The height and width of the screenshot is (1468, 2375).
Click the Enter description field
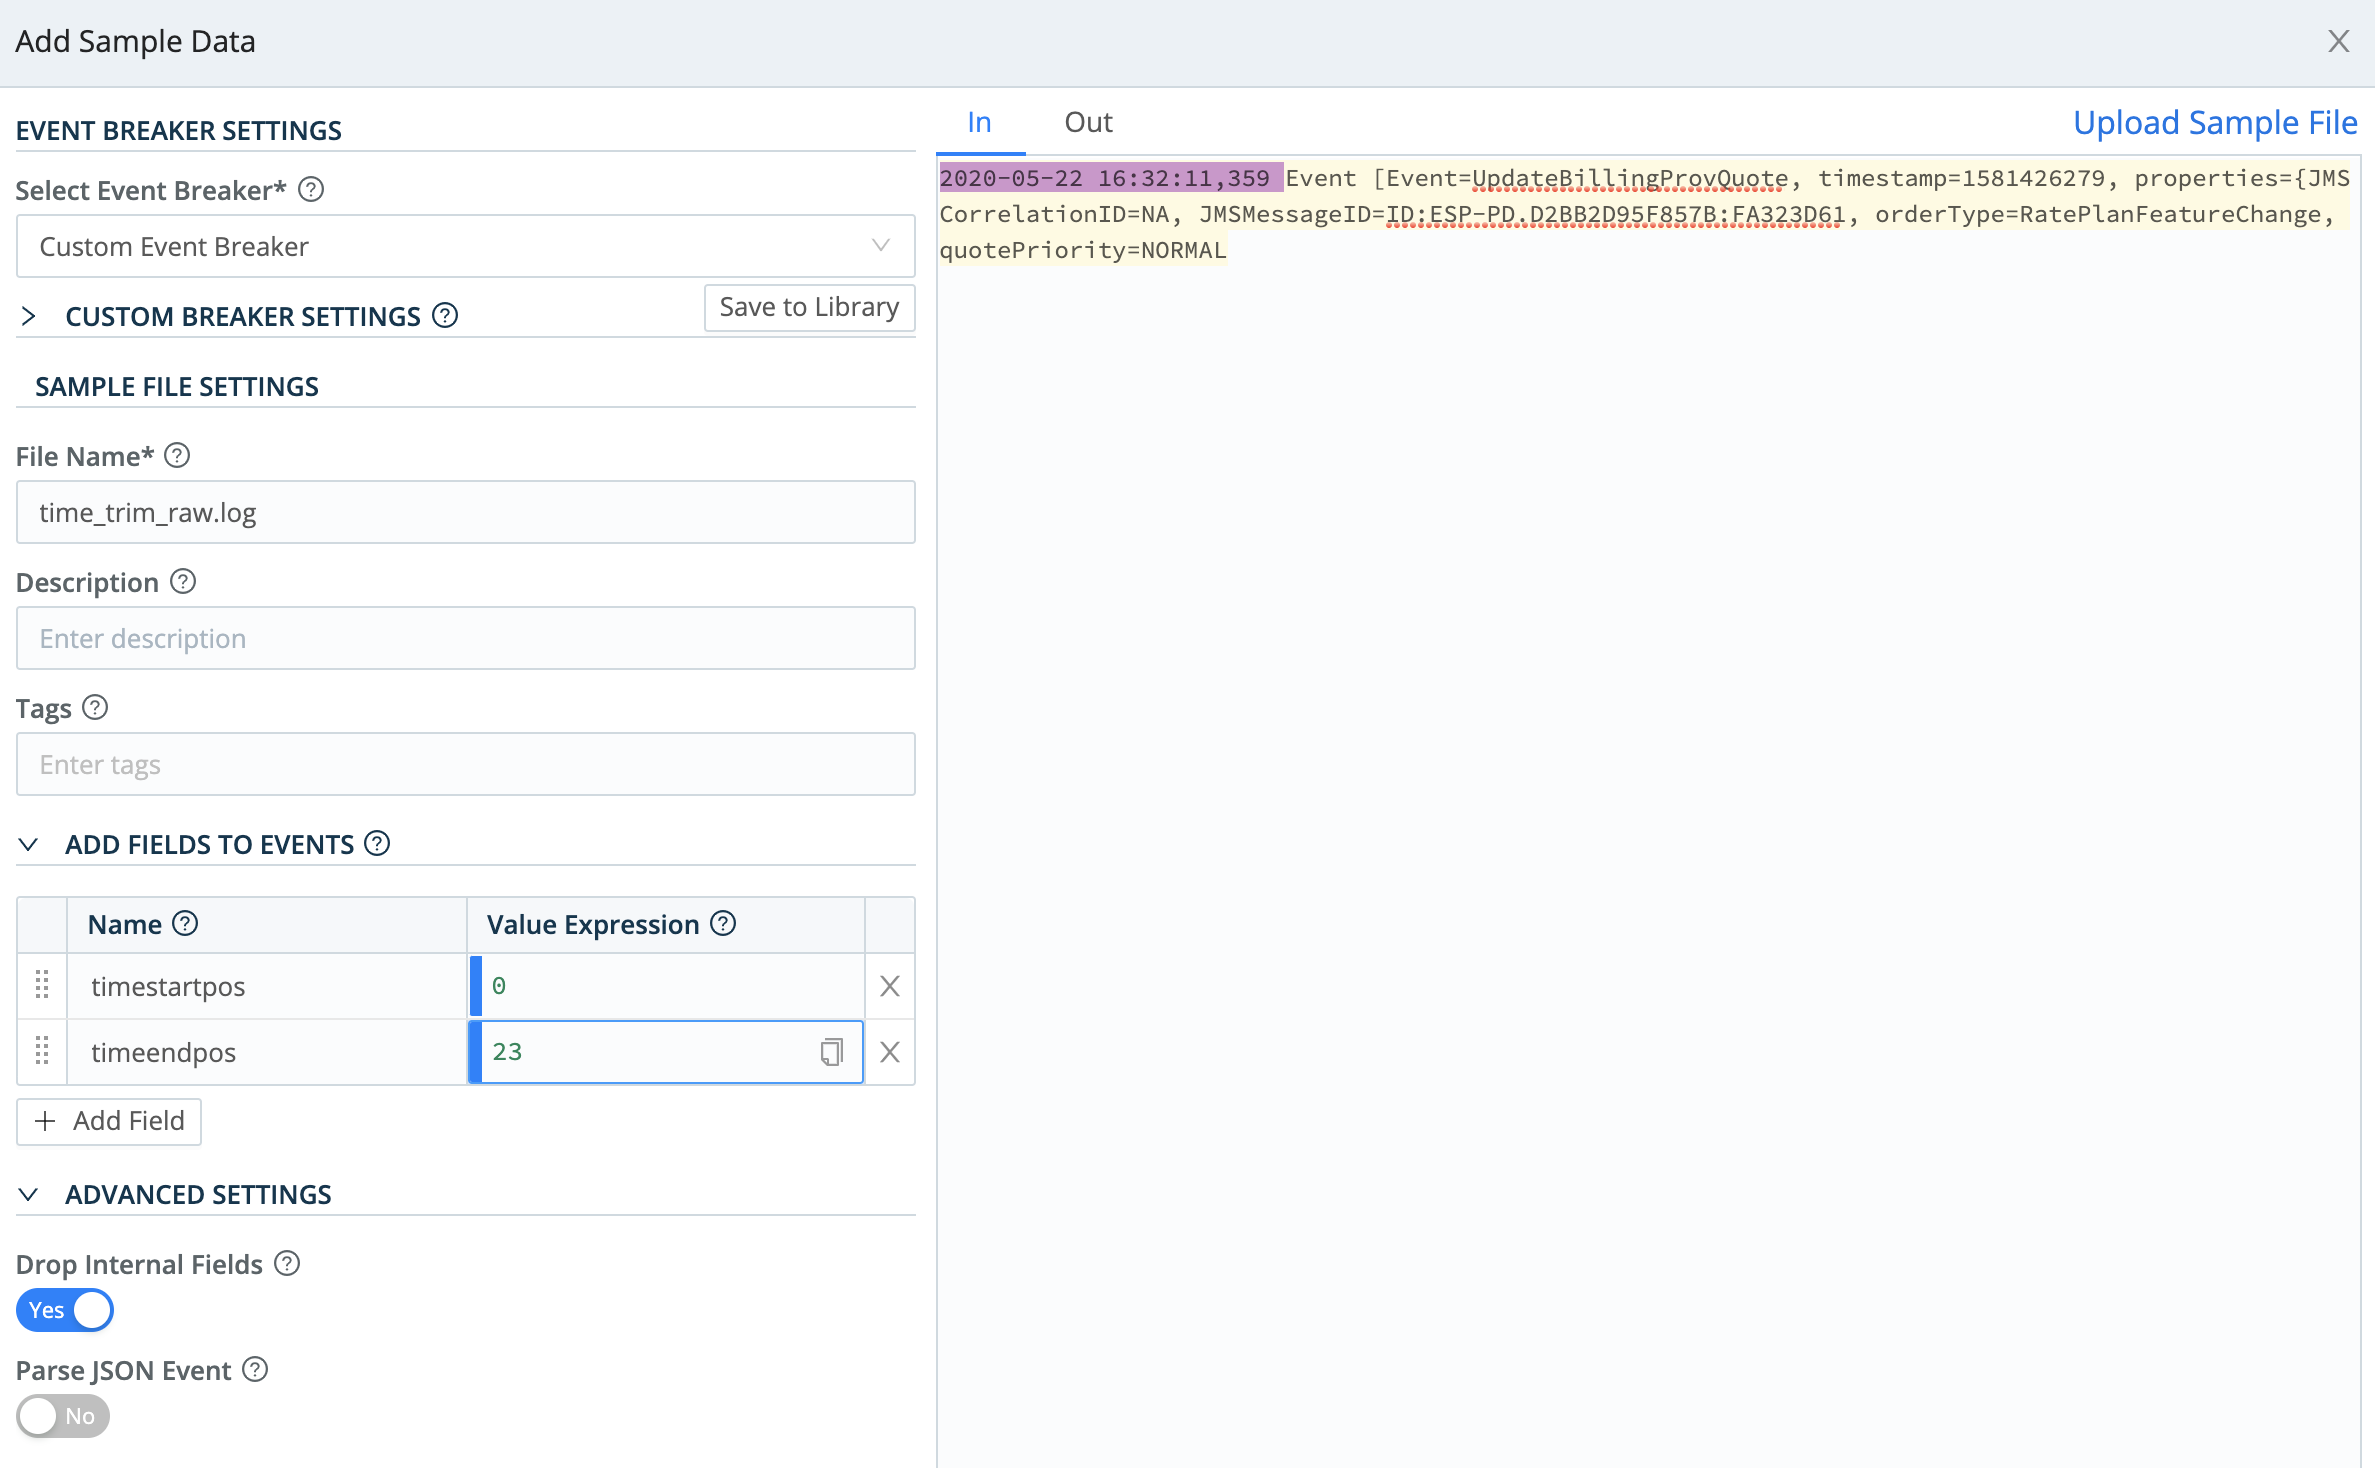click(465, 638)
